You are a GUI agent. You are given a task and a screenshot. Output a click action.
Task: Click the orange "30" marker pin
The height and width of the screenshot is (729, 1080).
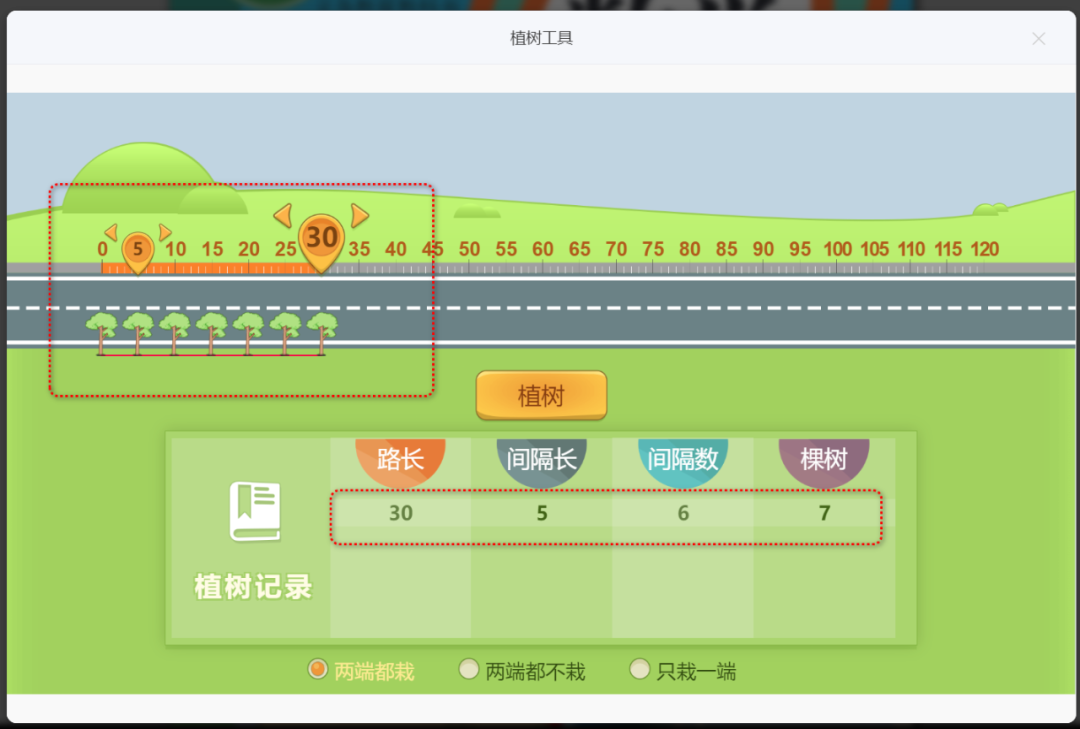point(321,237)
